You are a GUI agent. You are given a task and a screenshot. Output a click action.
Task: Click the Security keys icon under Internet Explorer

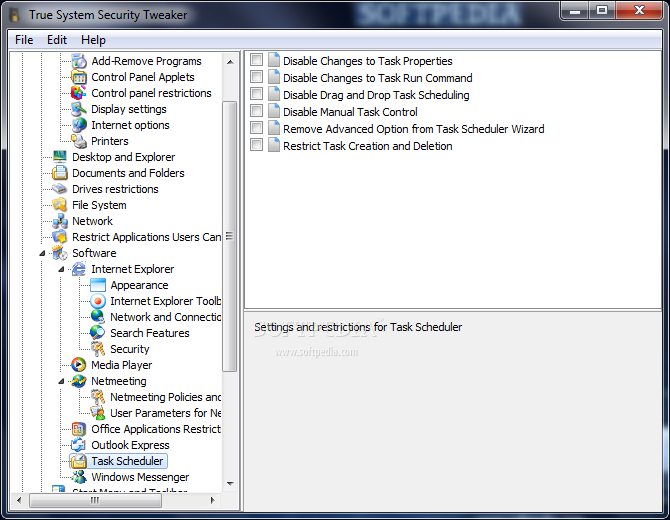(x=98, y=349)
